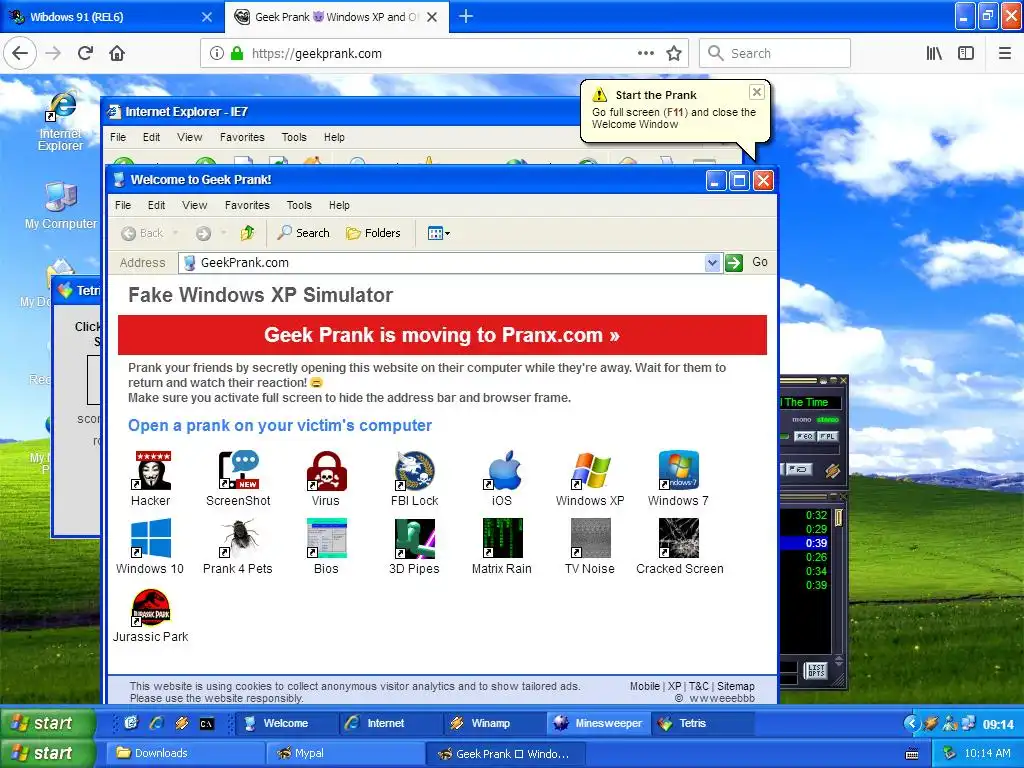Open Command Prompt from quick launch
Viewport: 1024px width, 768px height.
[206, 723]
